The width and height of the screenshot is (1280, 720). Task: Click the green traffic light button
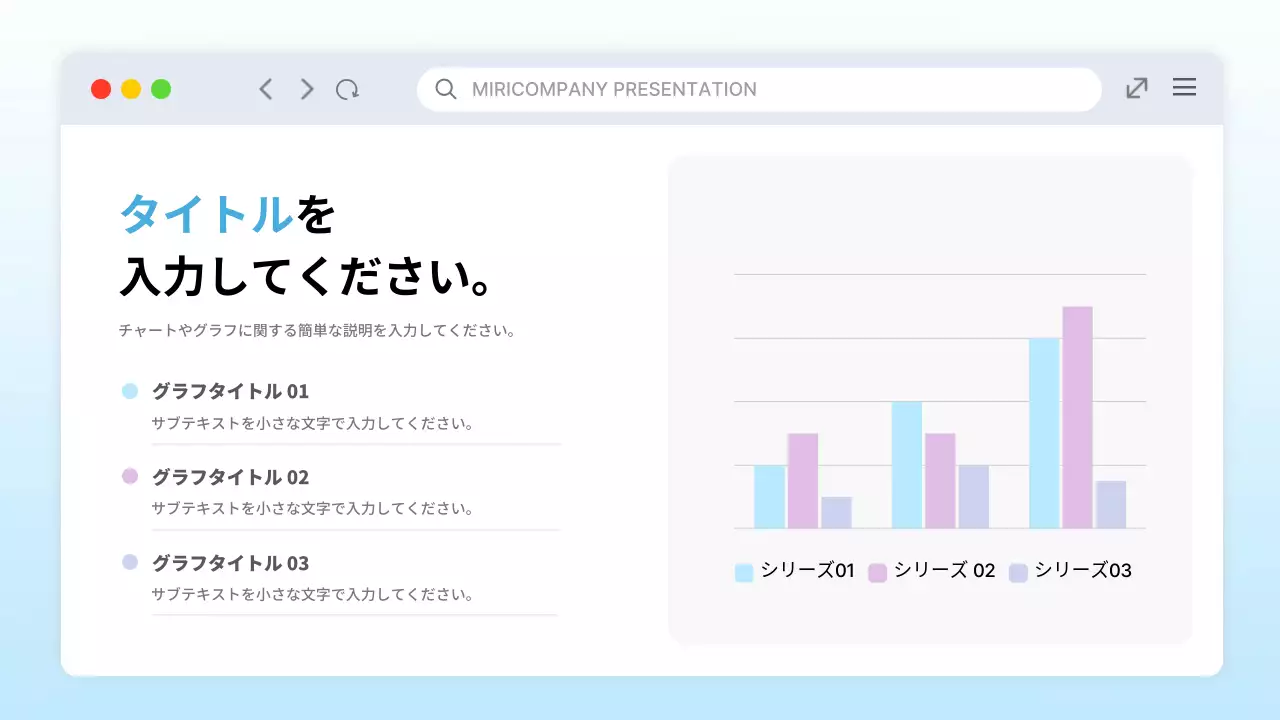coord(161,88)
